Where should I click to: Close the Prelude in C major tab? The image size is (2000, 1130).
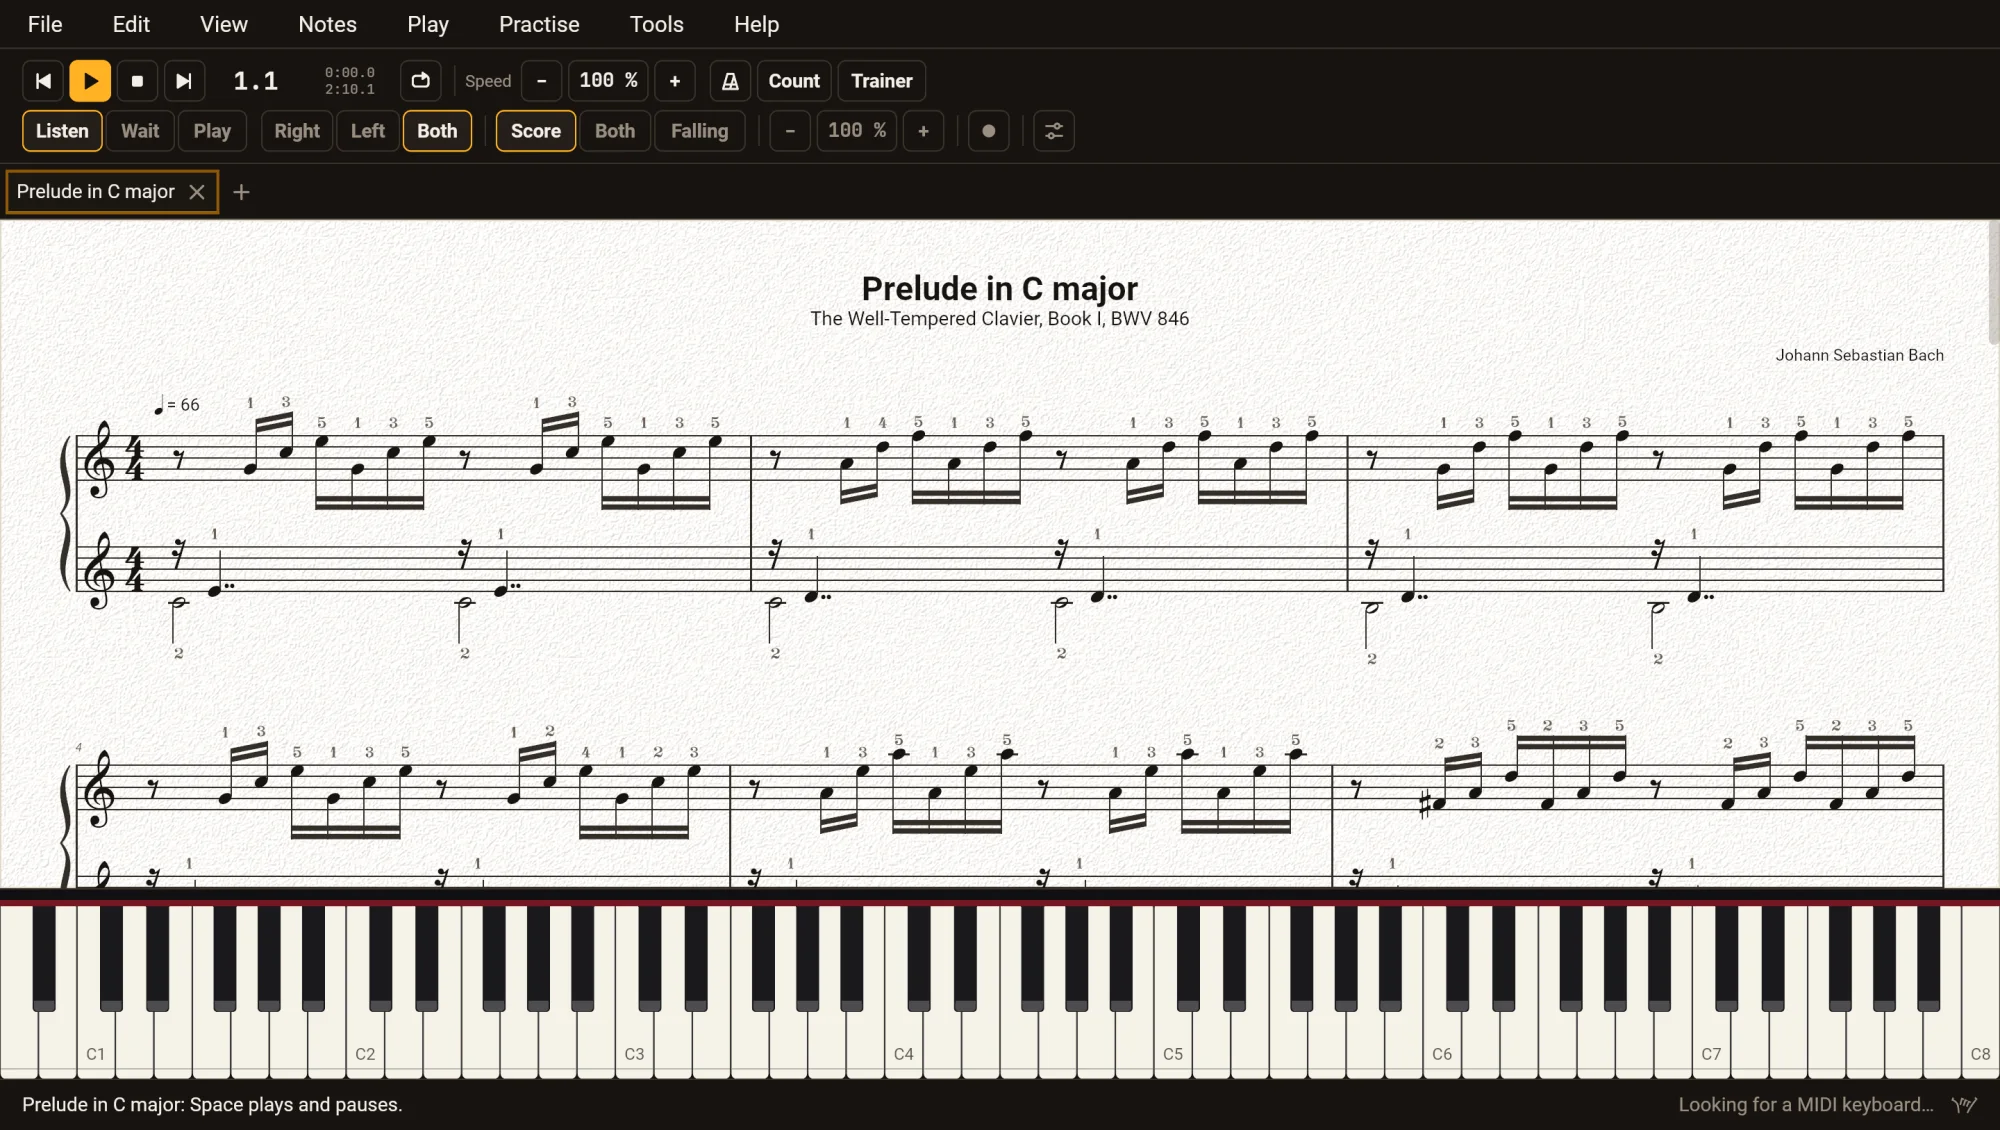(x=197, y=192)
